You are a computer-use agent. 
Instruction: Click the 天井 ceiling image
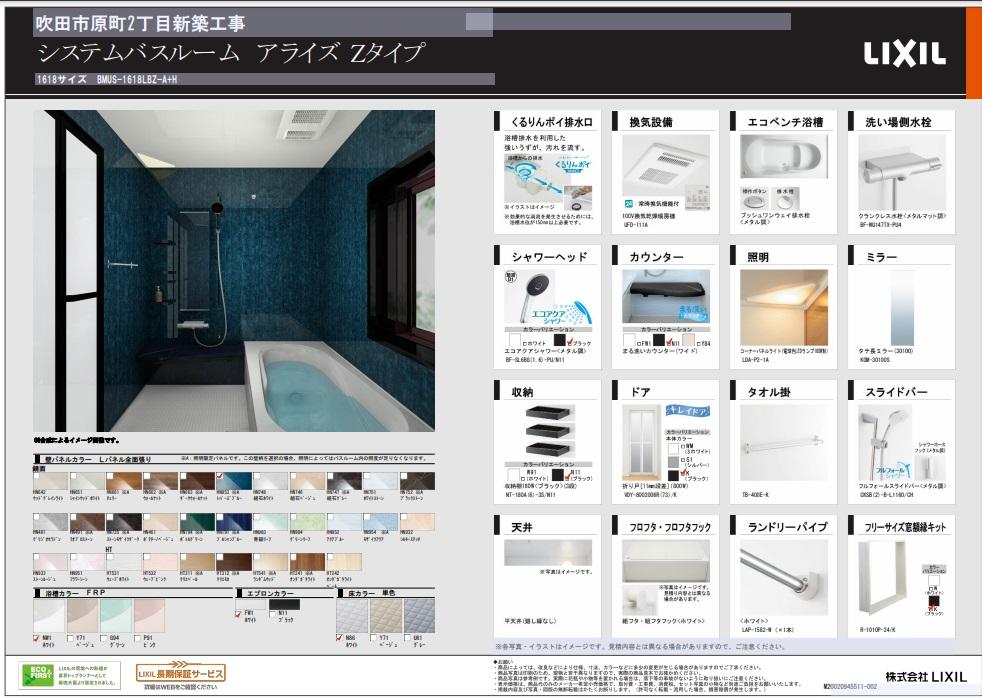[548, 553]
